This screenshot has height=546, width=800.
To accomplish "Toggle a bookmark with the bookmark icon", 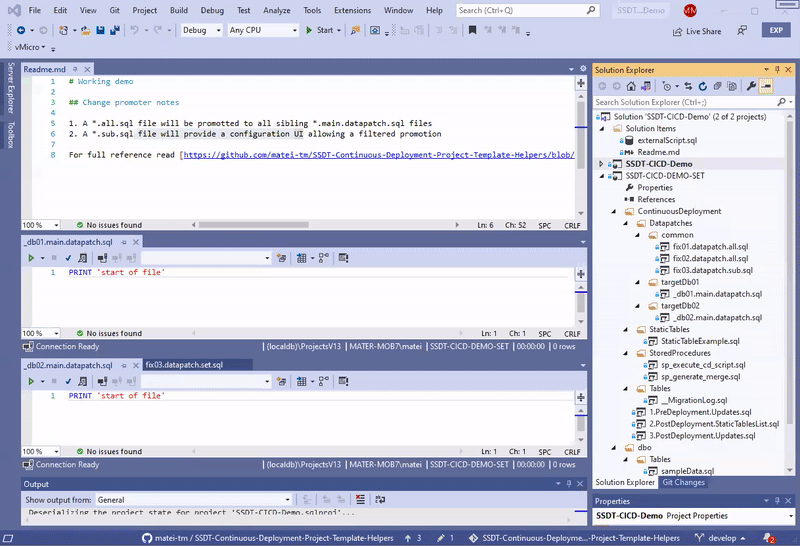I will (x=472, y=30).
